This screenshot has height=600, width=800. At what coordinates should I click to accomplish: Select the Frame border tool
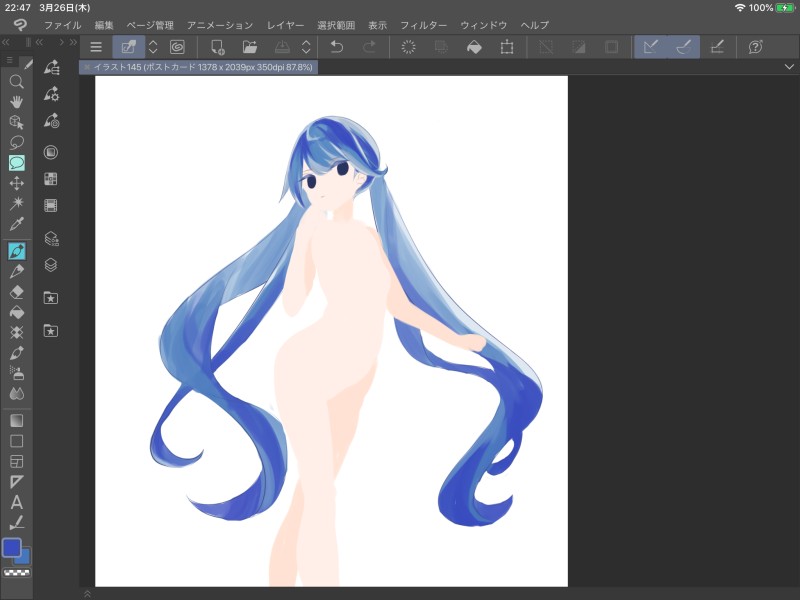click(16, 462)
